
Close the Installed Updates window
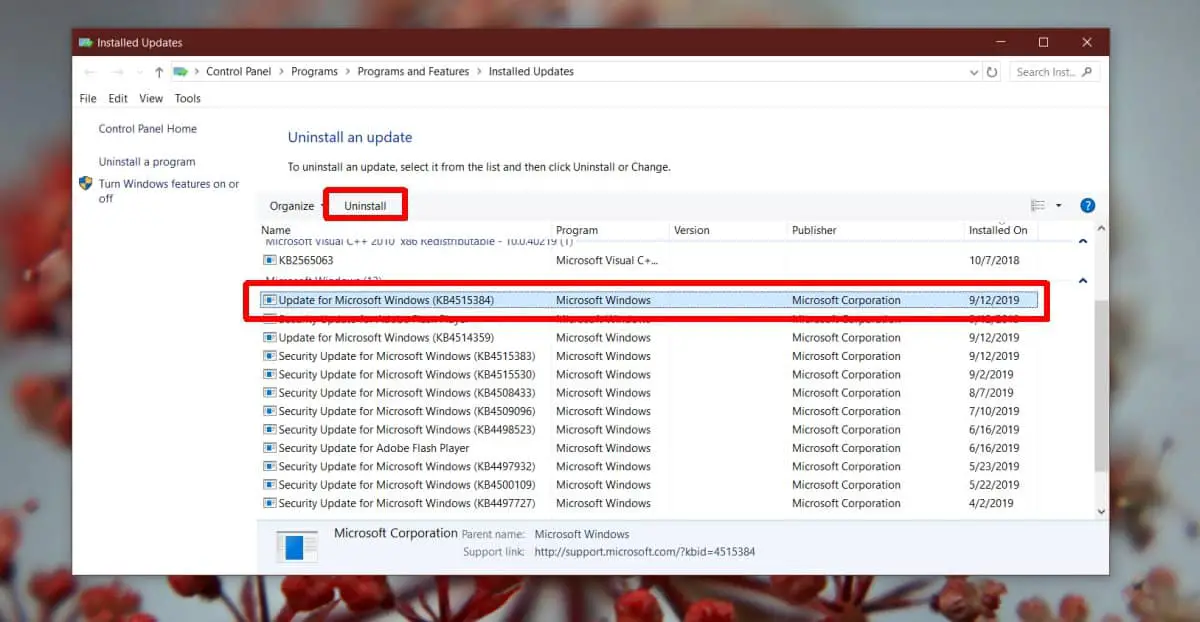(x=1087, y=42)
